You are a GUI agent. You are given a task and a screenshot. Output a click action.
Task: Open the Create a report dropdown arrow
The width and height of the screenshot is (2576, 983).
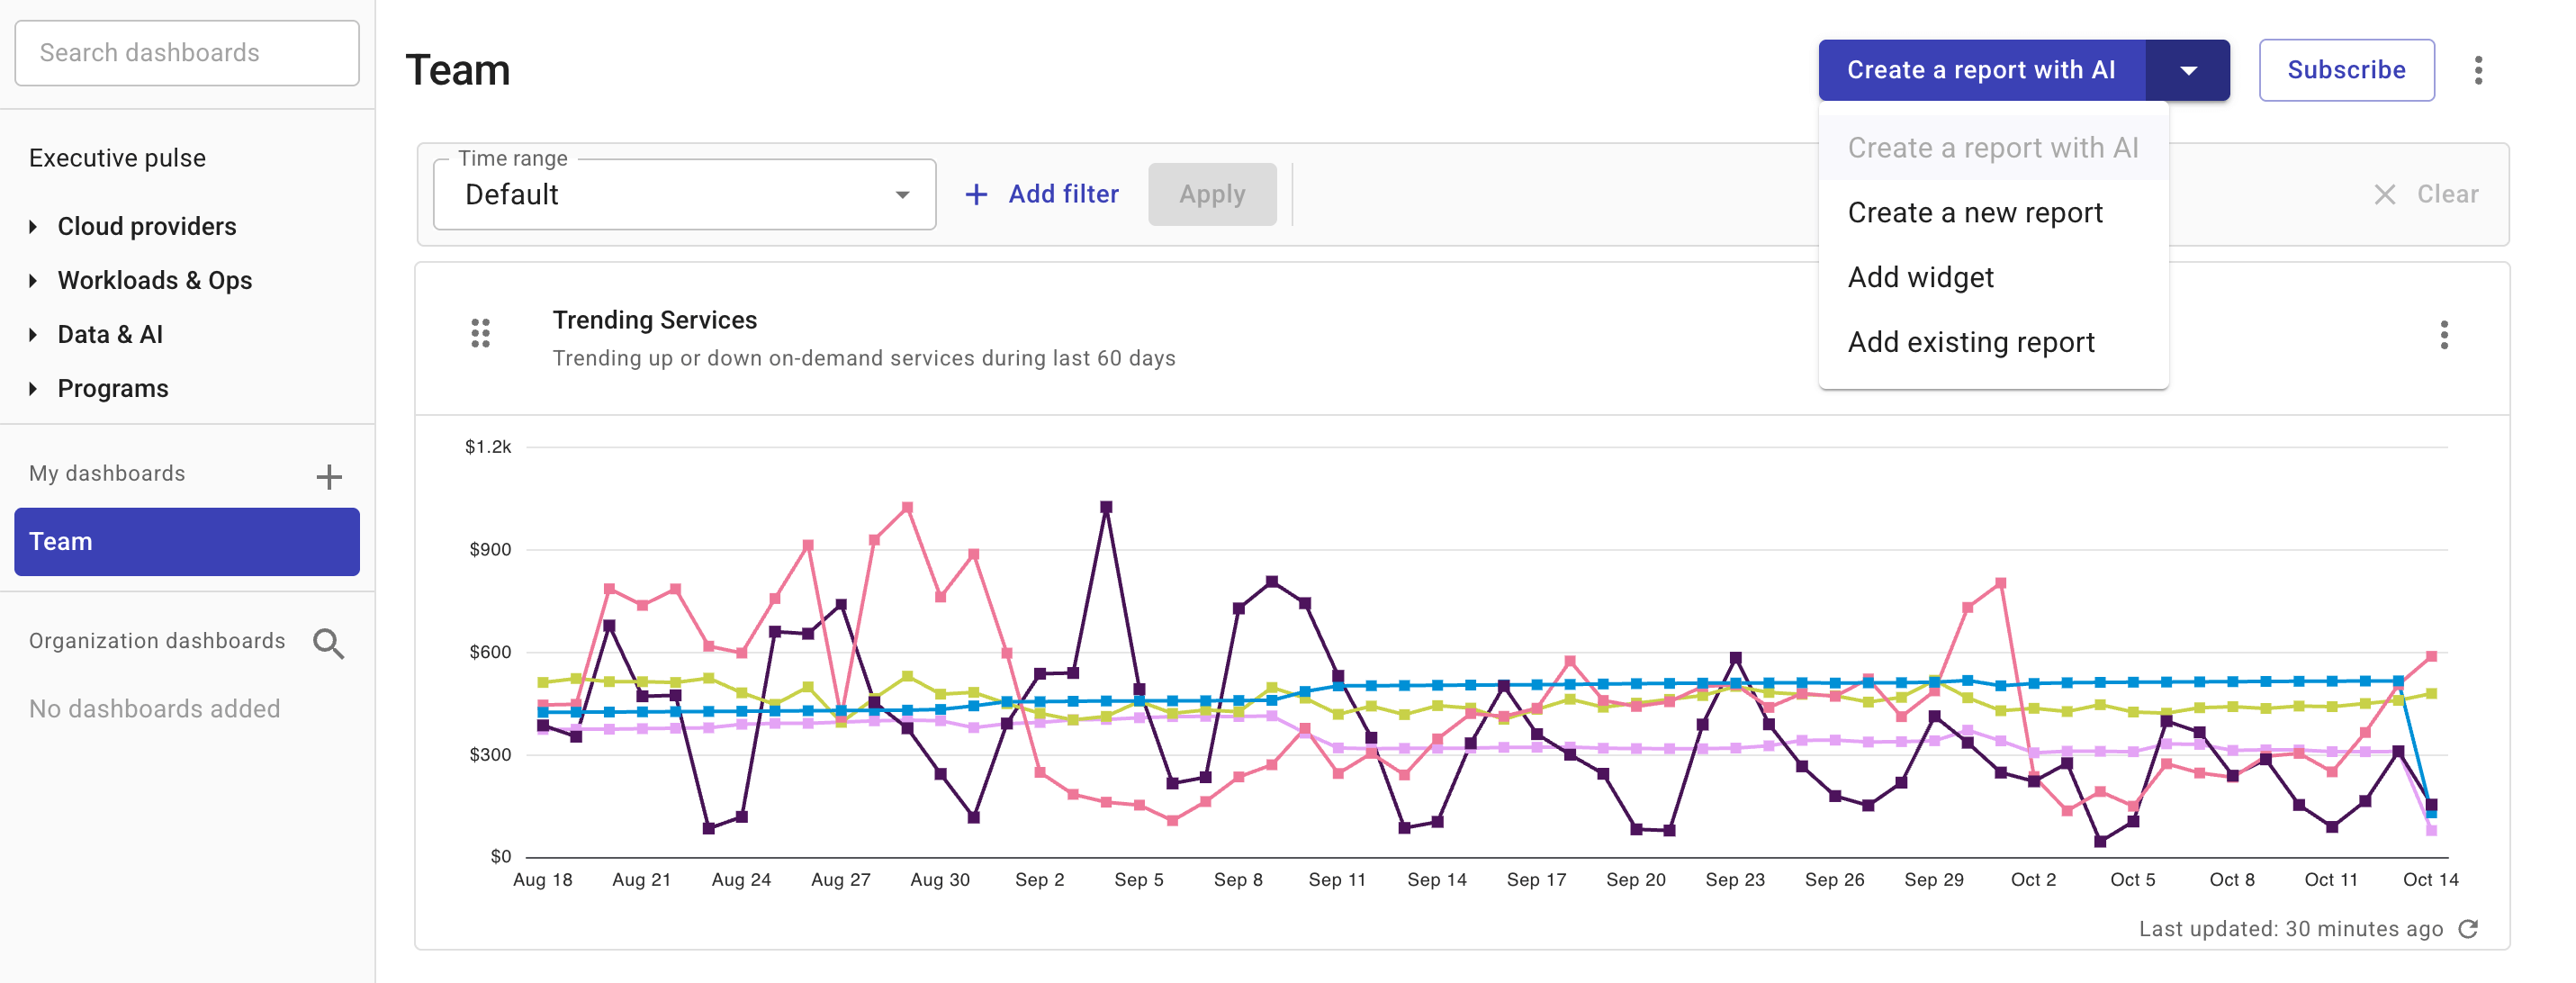[x=2190, y=70]
